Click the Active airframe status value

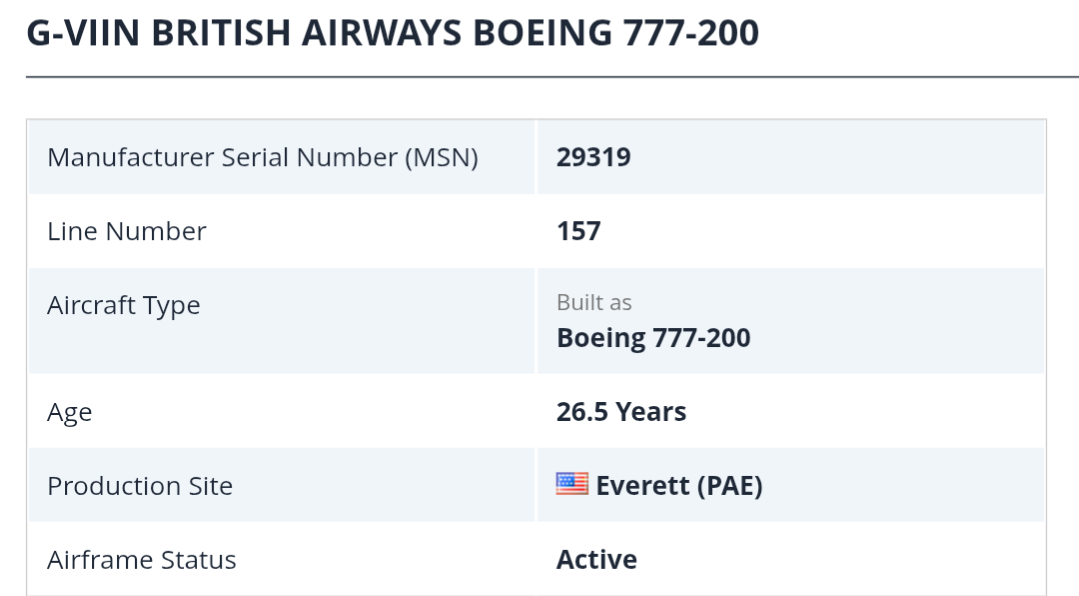(x=596, y=559)
